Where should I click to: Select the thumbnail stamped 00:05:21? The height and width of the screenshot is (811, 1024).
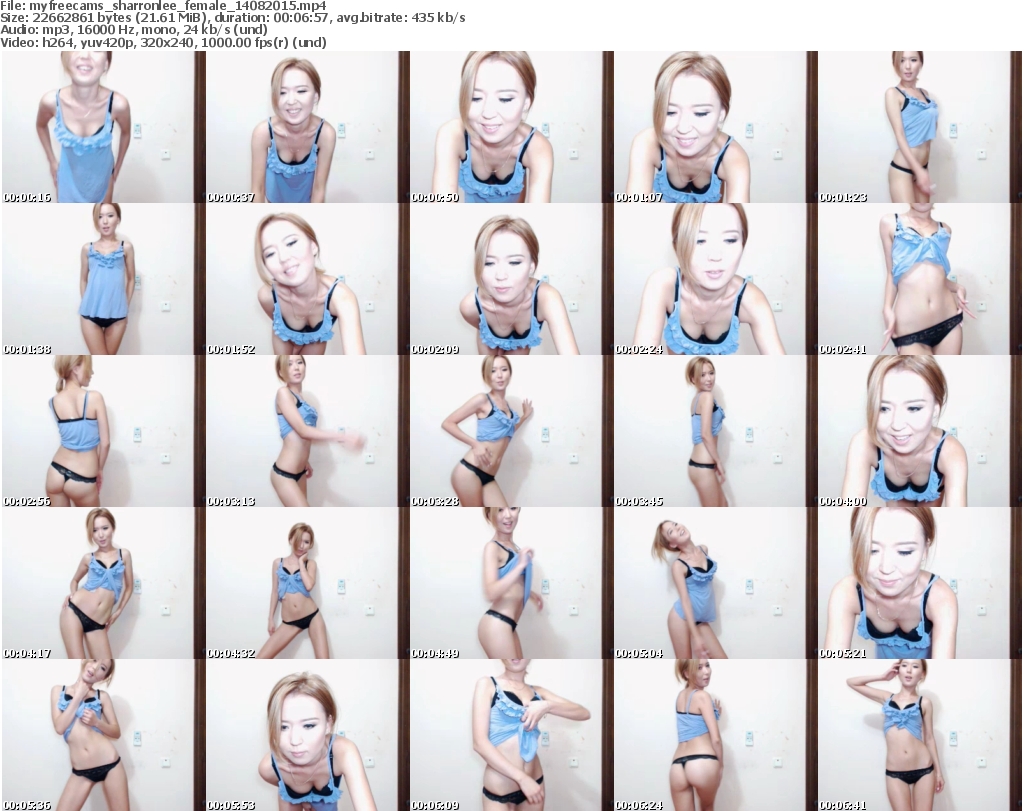[x=920, y=583]
